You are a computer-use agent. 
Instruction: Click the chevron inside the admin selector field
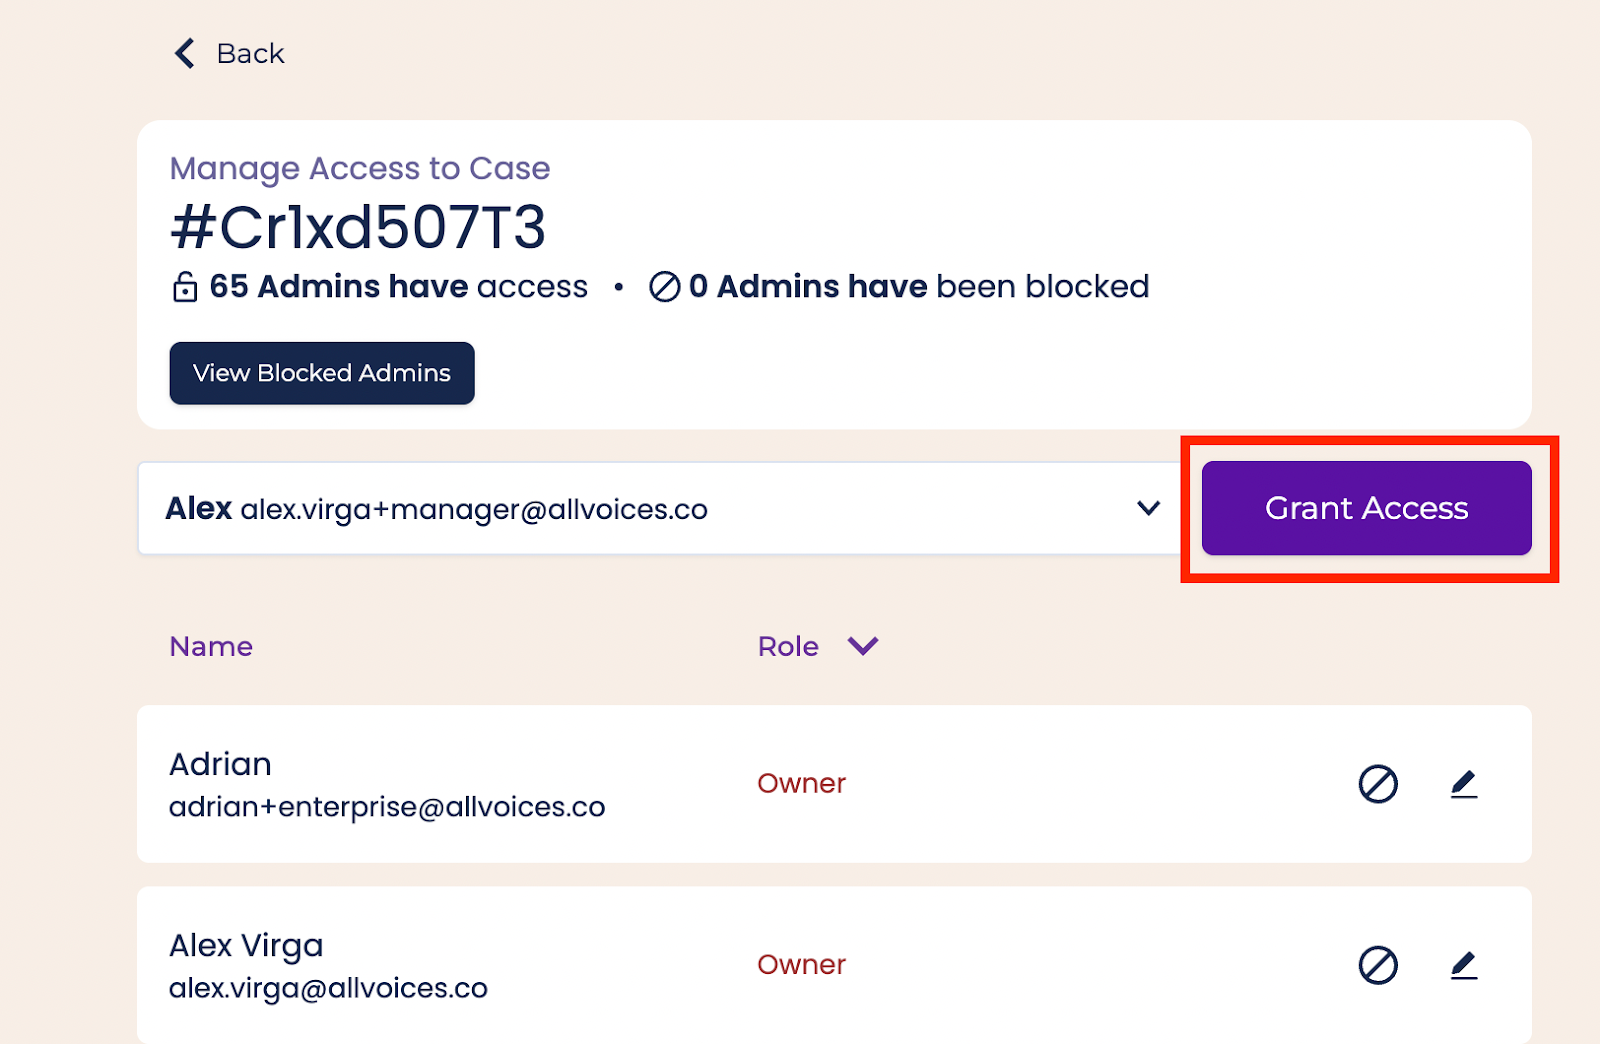point(1147,508)
